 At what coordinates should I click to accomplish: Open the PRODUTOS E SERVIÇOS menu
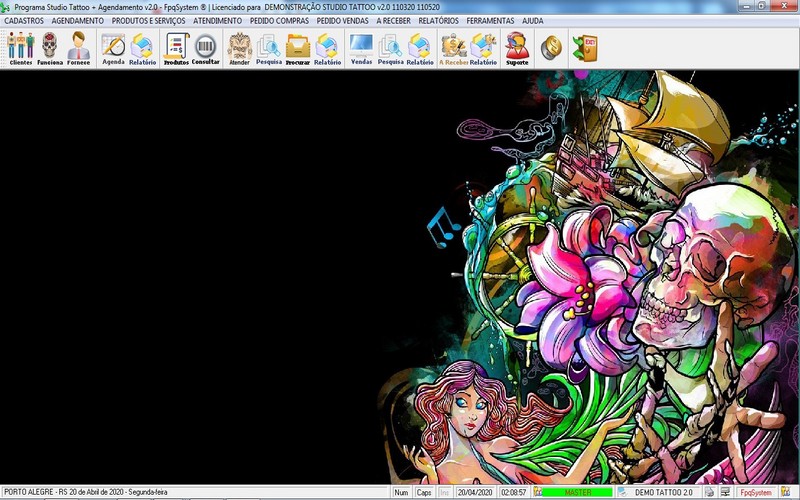click(148, 20)
